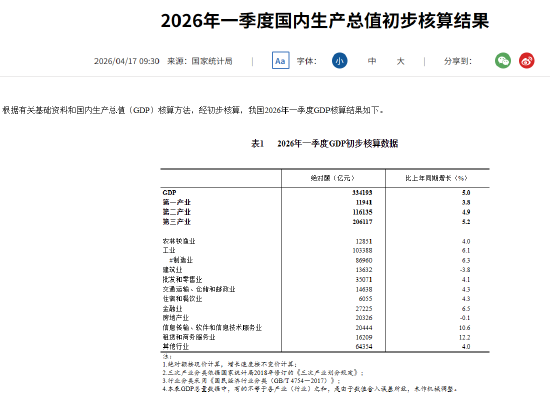This screenshot has width=550, height=403.
Task: Click footnote 1 about 绝对额按现价计算
Action: point(230,364)
